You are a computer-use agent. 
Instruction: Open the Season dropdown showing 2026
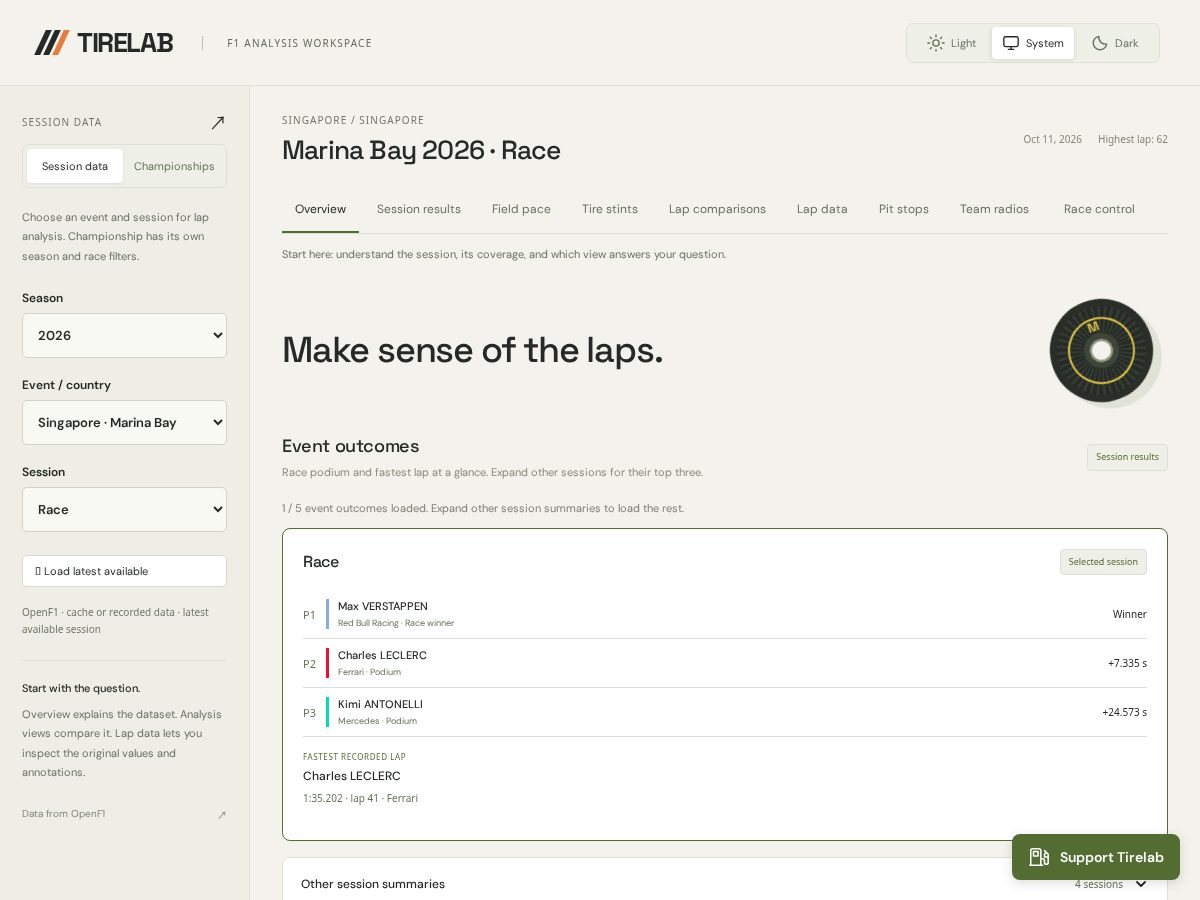pos(124,335)
